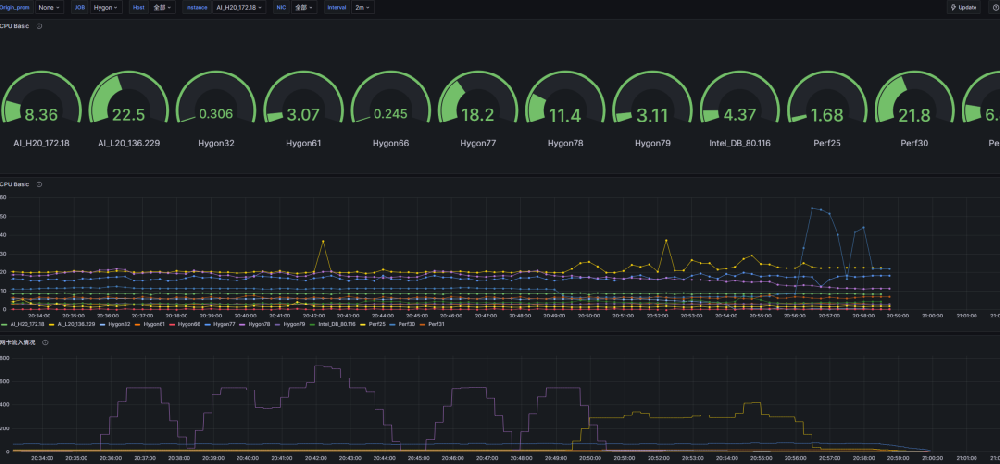Click the info icon beside the line chart title
The image size is (1000, 464).
(39, 185)
